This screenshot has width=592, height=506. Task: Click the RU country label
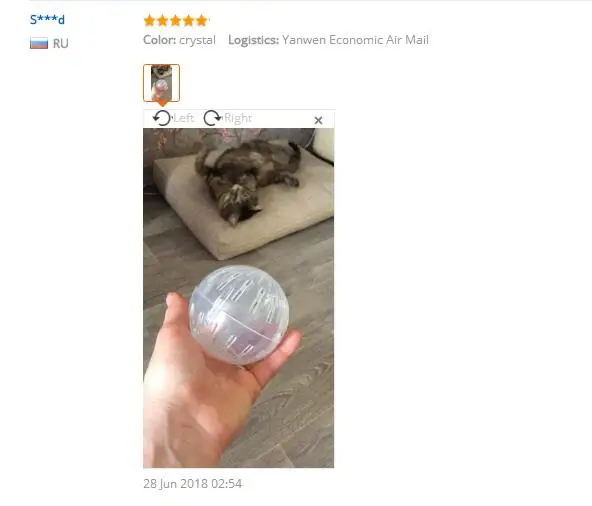60,43
